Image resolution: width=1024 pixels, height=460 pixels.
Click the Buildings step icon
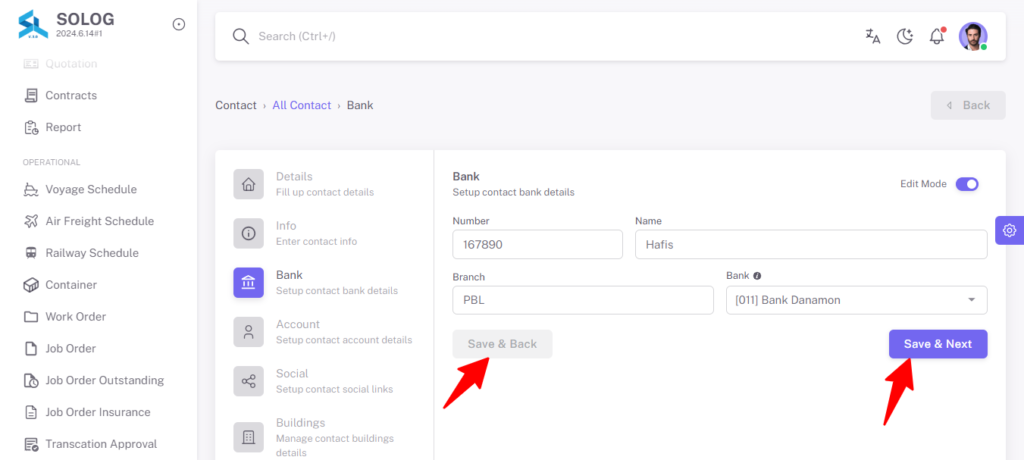[249, 437]
